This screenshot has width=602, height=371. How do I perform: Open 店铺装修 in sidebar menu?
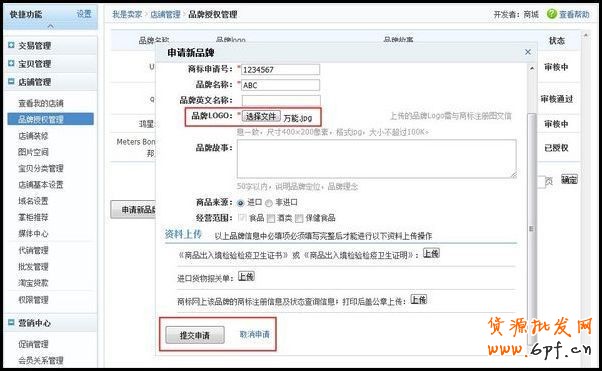33,136
